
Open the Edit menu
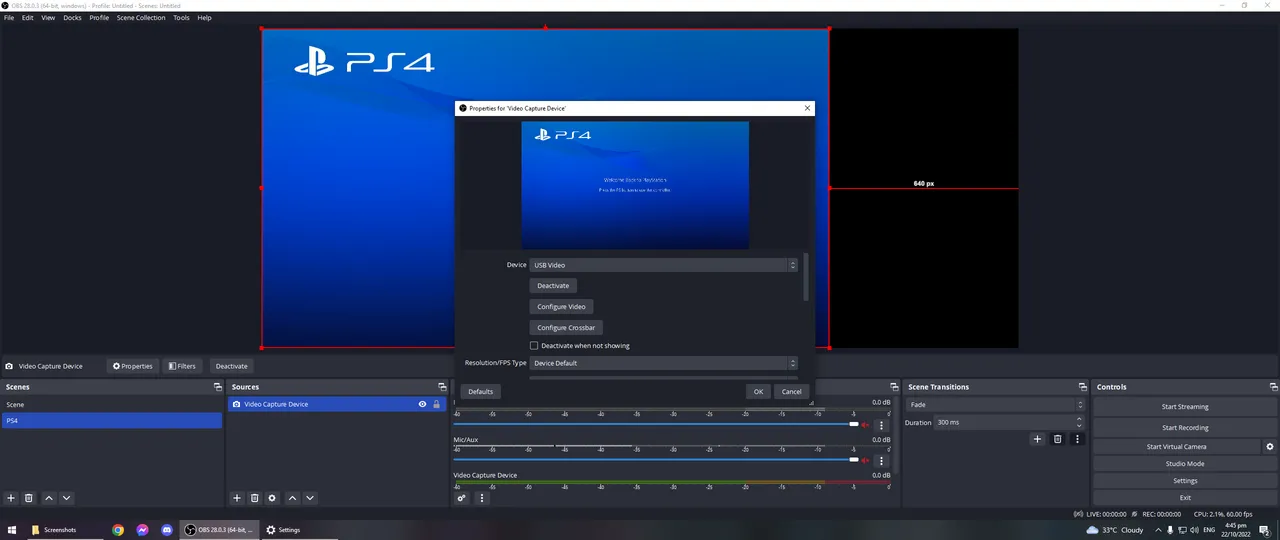[27, 18]
